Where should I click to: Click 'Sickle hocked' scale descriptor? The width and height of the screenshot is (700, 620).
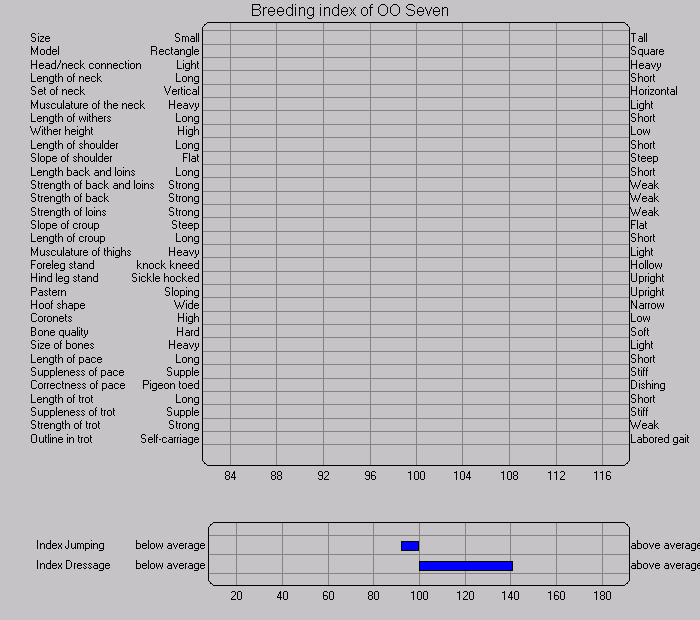pos(165,278)
